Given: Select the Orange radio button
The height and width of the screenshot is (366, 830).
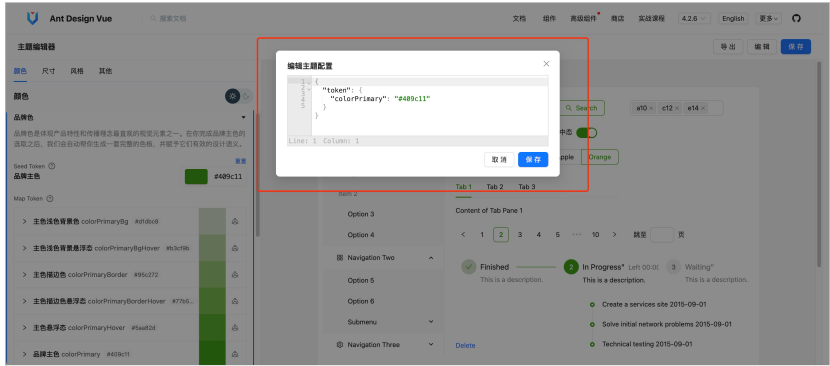Looking at the screenshot, I should (x=600, y=157).
